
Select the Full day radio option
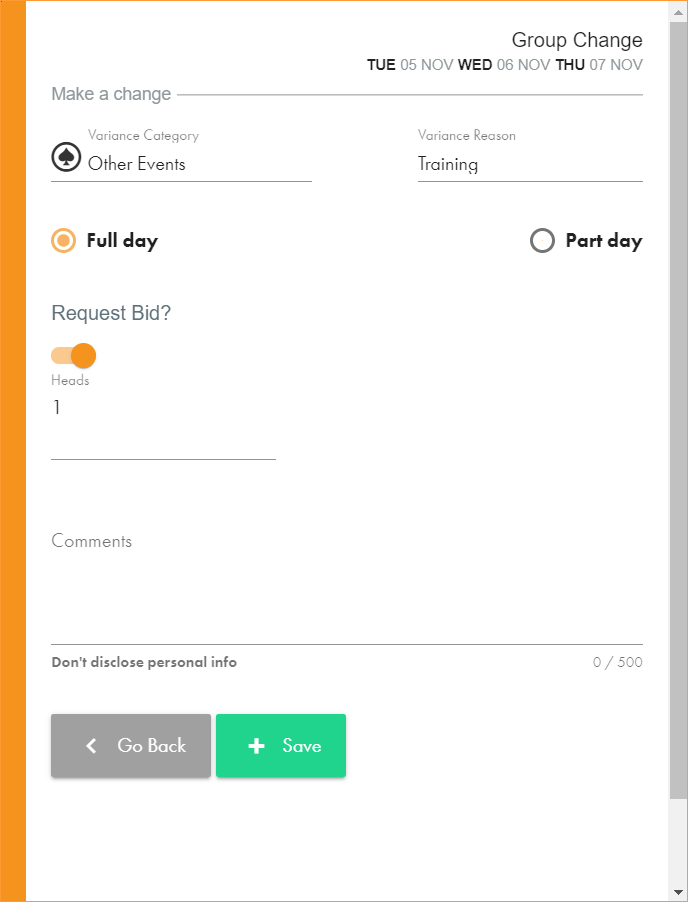pos(64,241)
